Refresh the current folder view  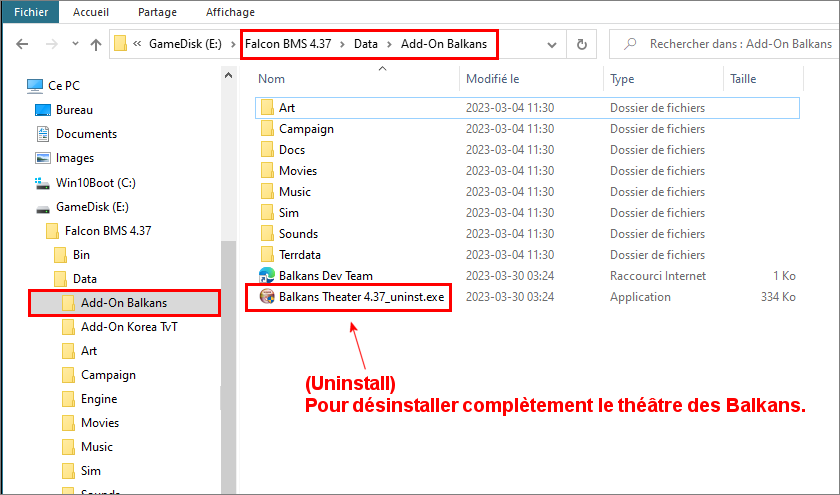coord(581,45)
